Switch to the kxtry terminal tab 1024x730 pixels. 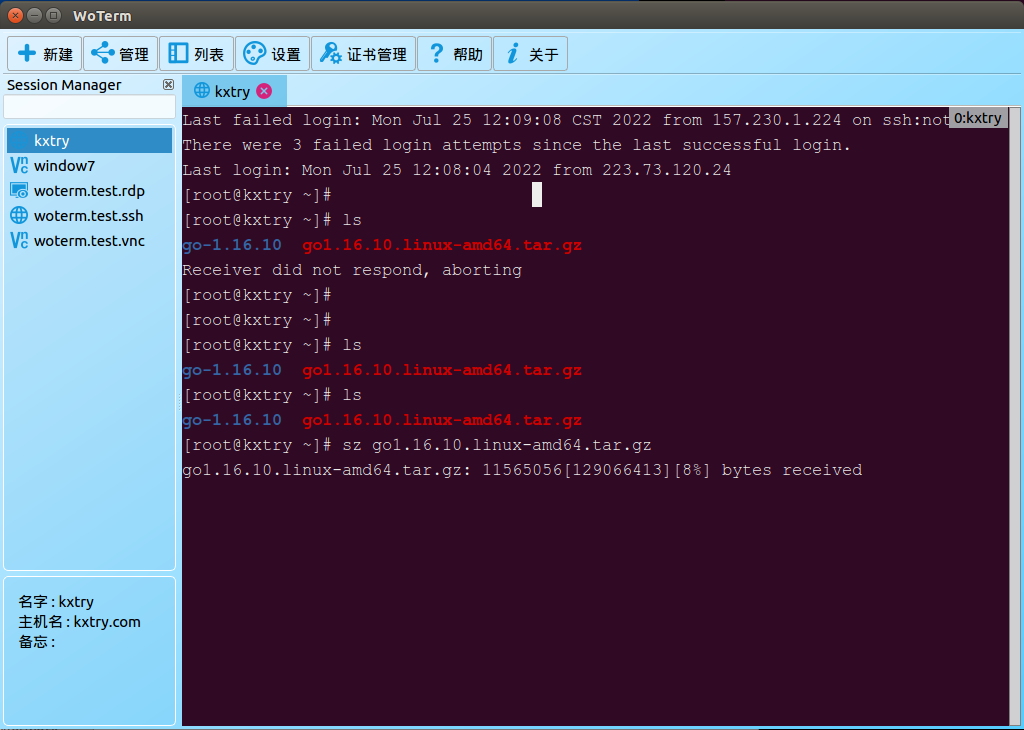(x=234, y=91)
